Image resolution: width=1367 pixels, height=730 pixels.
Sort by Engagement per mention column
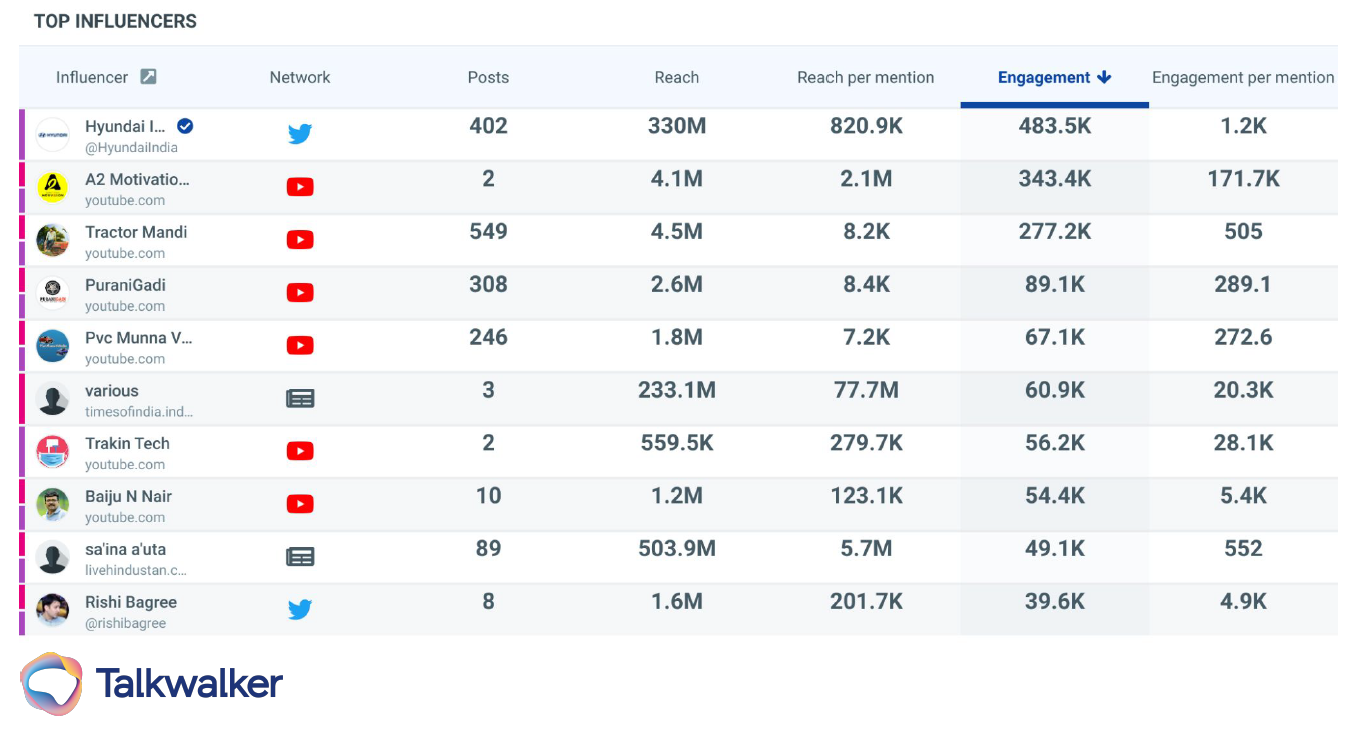[1243, 77]
